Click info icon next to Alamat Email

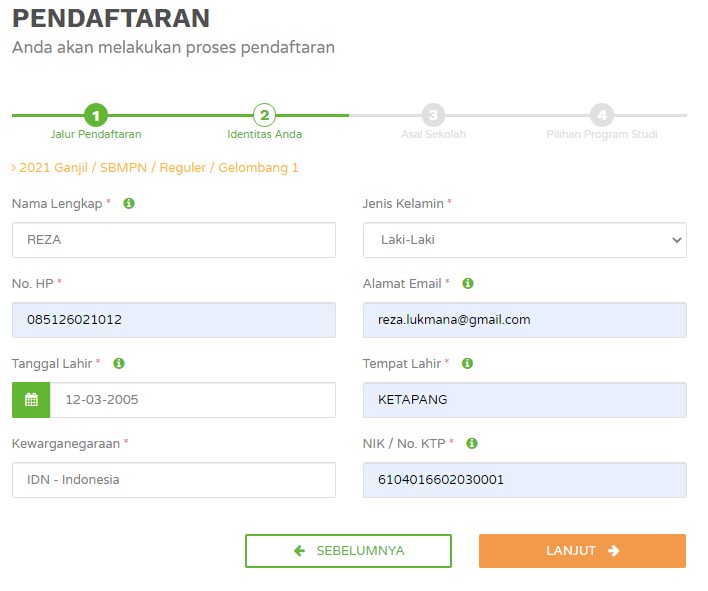pos(468,284)
